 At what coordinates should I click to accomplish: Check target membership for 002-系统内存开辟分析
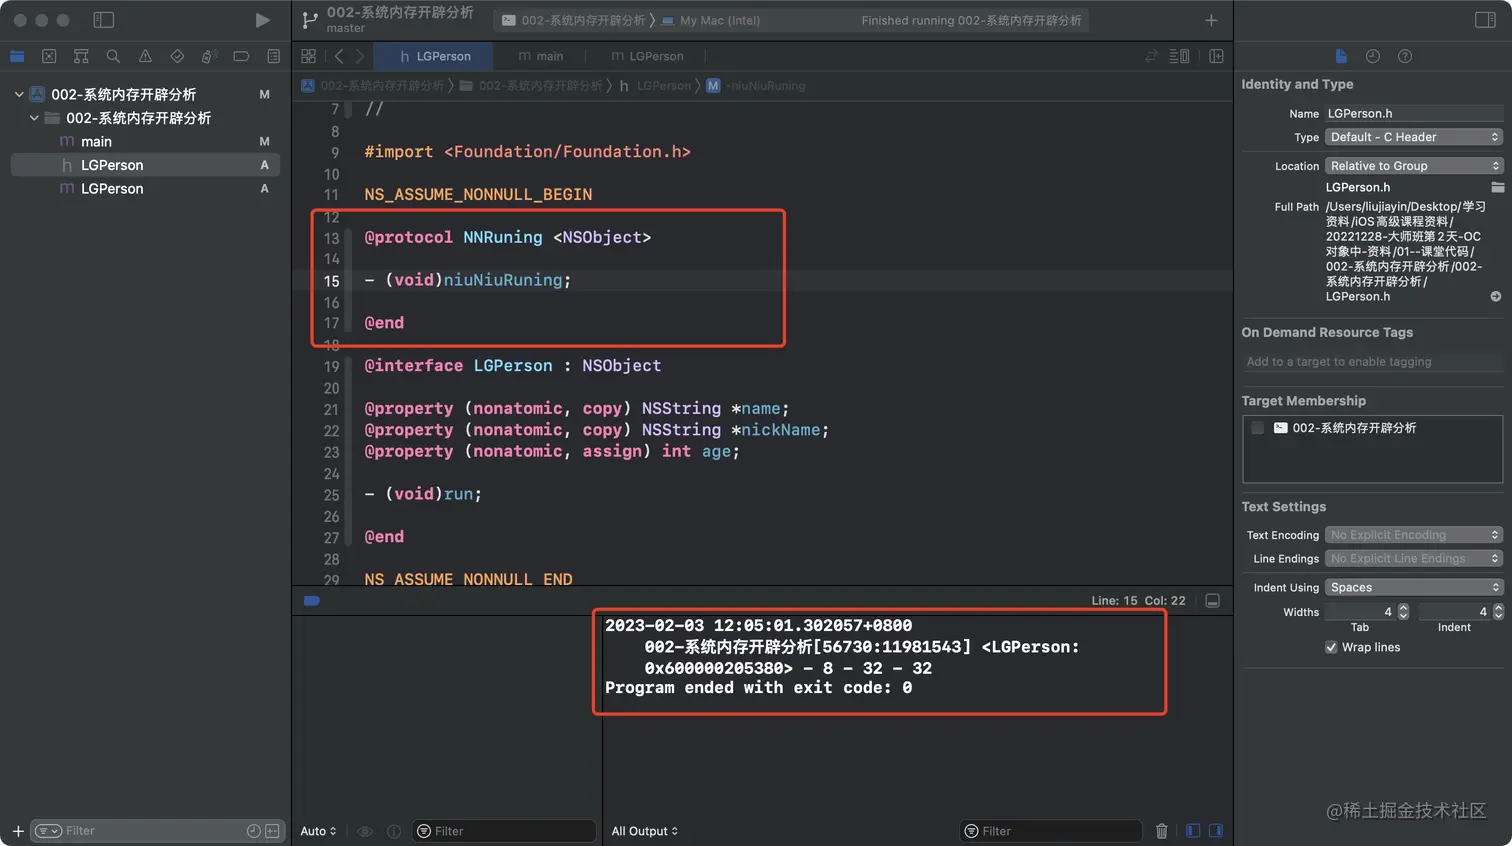point(1258,428)
